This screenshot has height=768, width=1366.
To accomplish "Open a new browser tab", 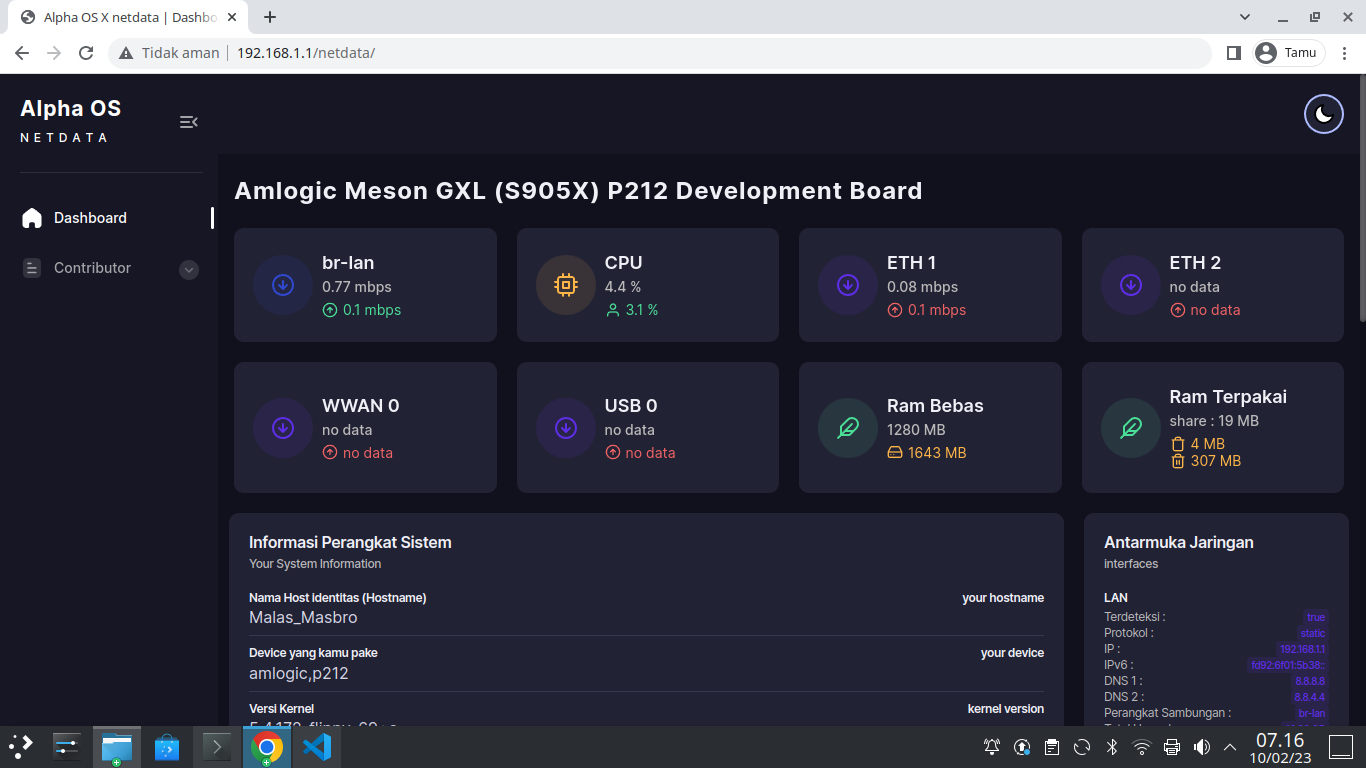I will [270, 17].
